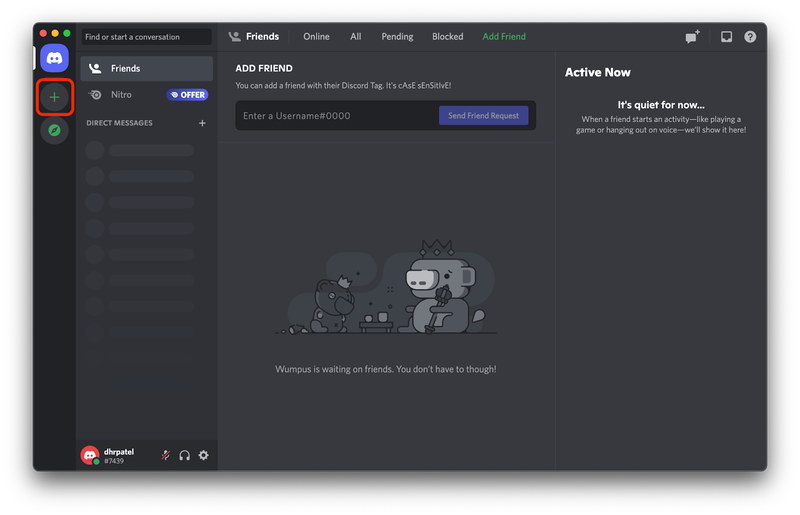Open Explore Public Servers compass icon

(x=55, y=130)
